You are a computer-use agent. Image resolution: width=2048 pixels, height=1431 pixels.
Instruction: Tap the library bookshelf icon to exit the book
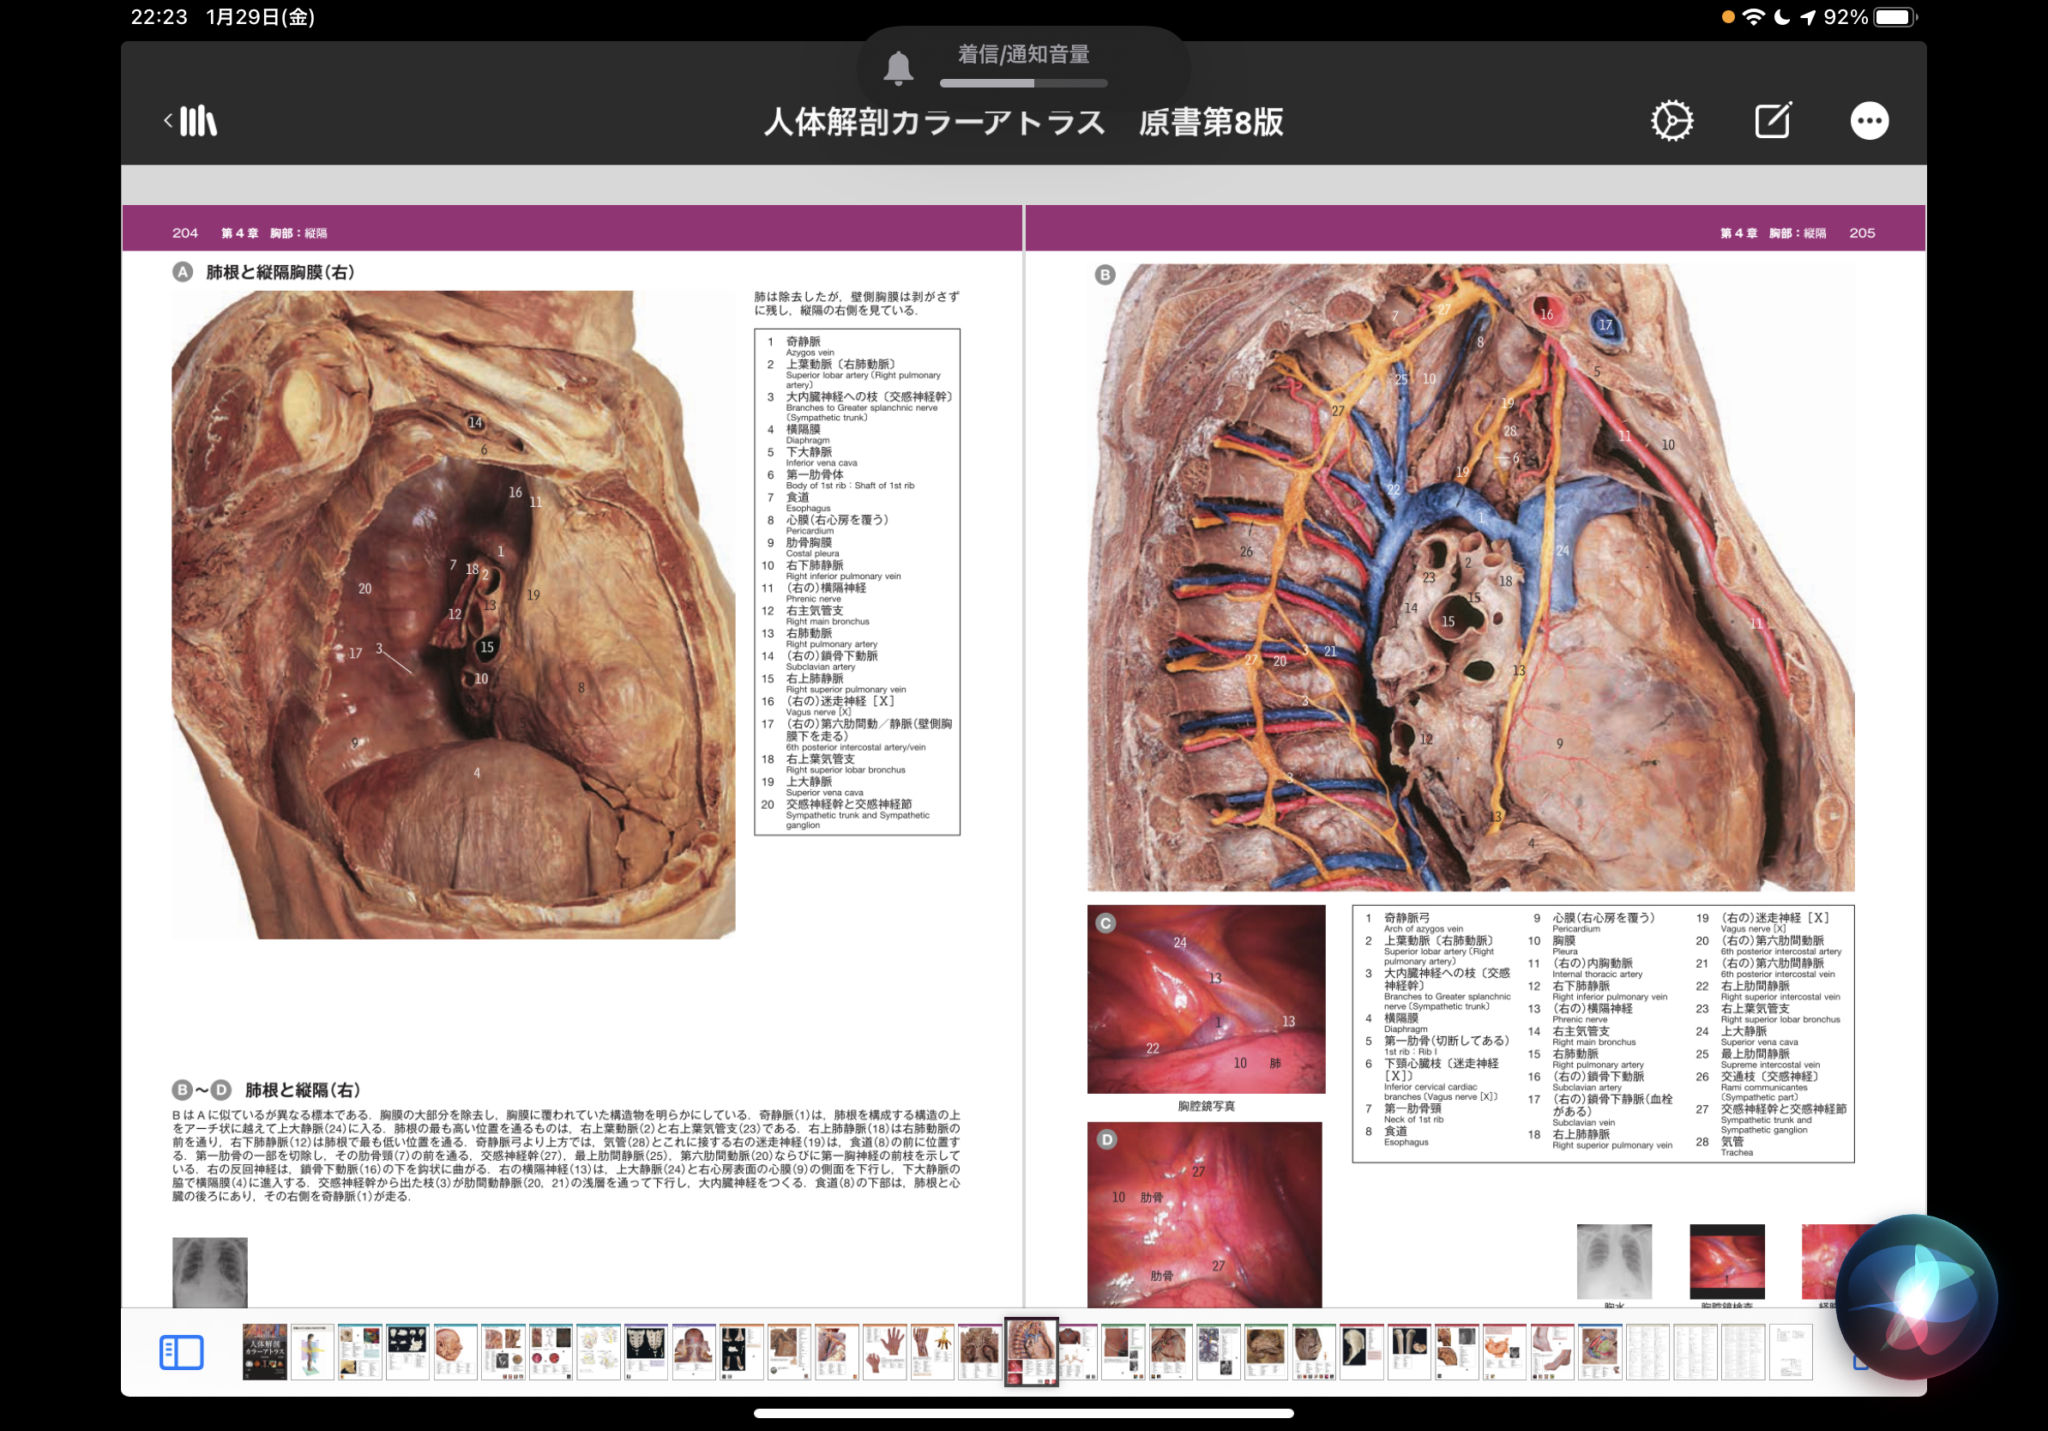coord(198,119)
